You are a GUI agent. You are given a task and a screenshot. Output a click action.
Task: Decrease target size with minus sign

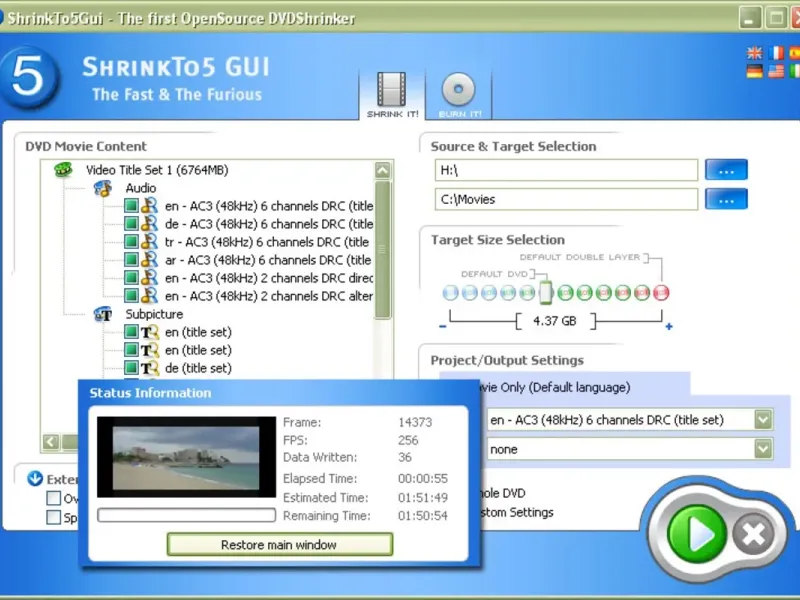point(442,327)
